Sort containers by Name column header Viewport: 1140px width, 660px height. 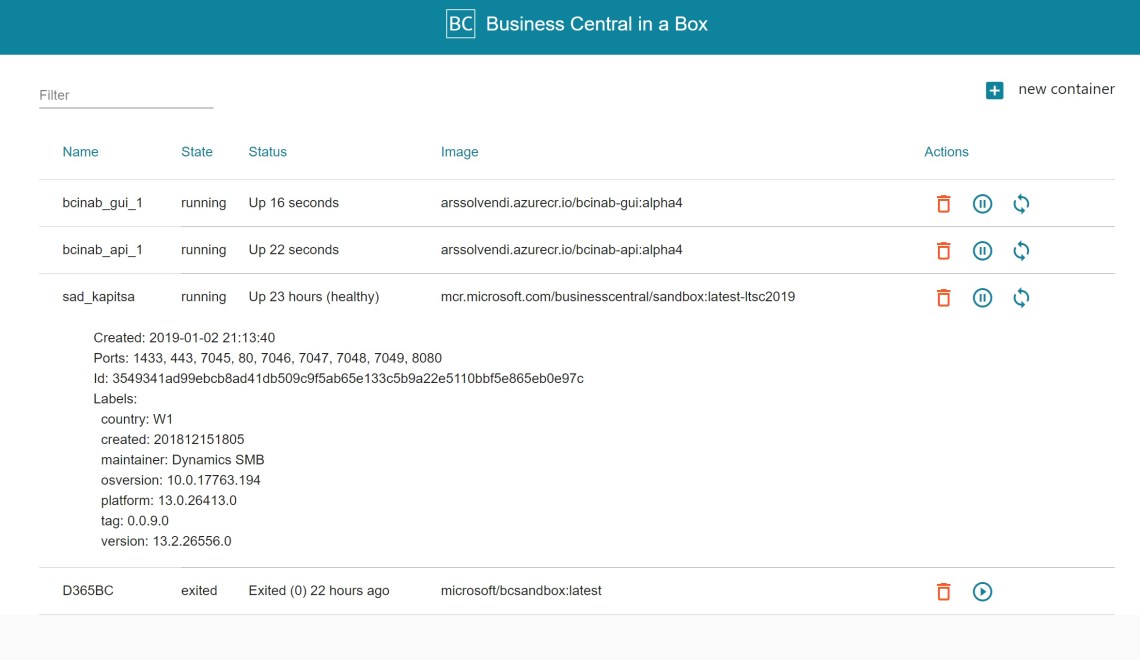(80, 152)
